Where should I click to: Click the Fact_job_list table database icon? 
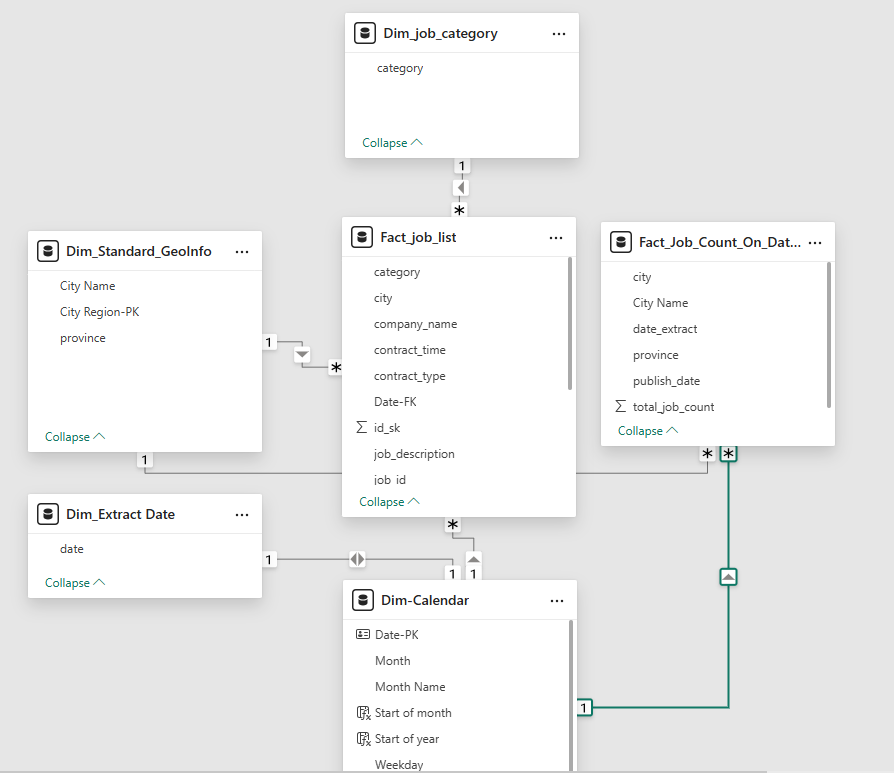362,237
